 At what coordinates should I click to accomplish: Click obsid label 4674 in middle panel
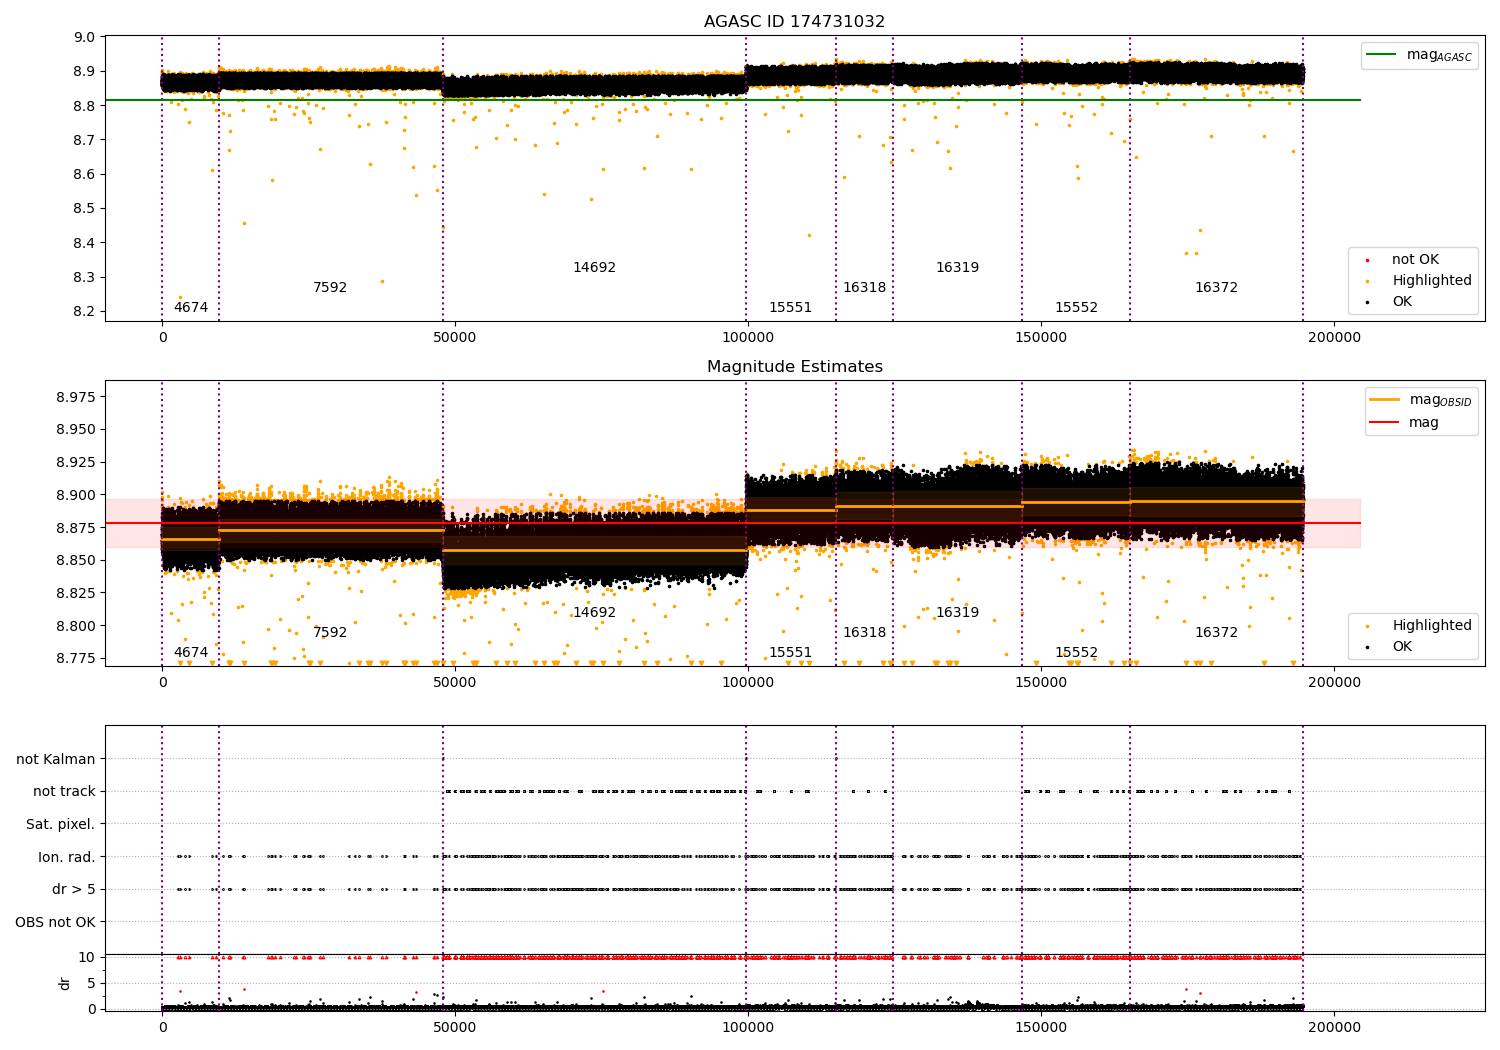[x=191, y=653]
